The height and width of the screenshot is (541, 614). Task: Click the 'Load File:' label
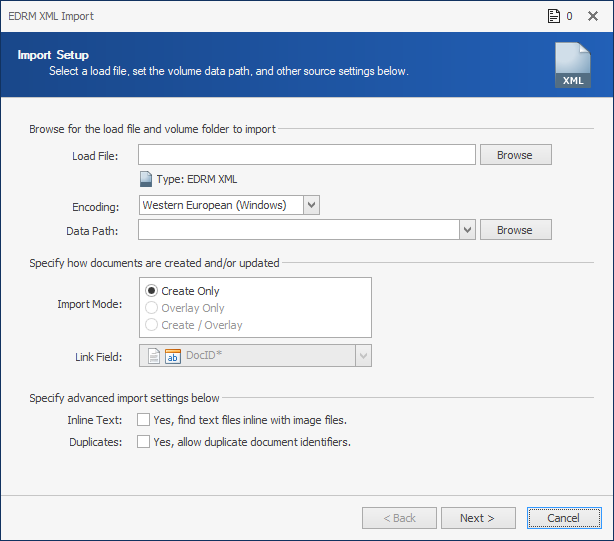[95, 156]
